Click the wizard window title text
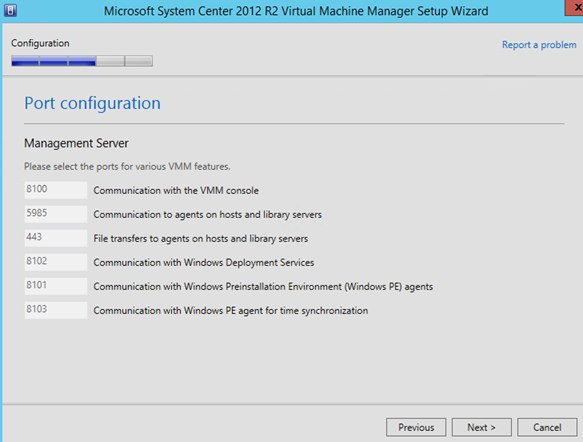583x442 pixels. [296, 11]
